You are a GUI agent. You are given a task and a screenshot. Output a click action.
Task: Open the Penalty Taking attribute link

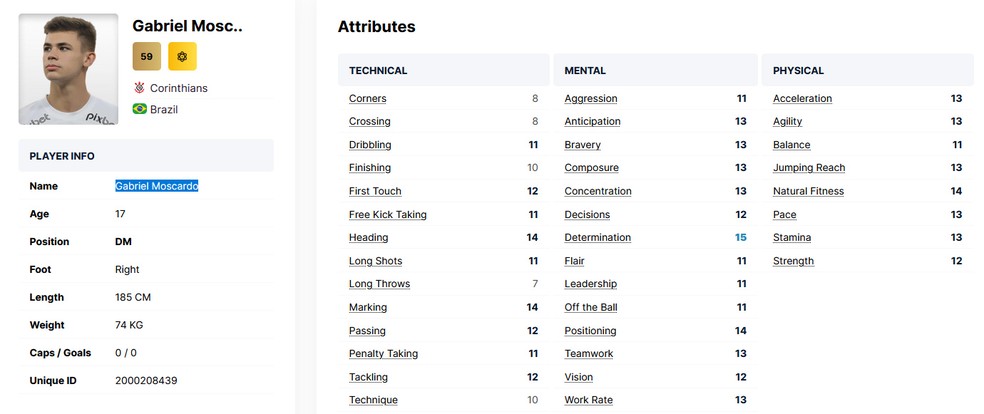(383, 354)
